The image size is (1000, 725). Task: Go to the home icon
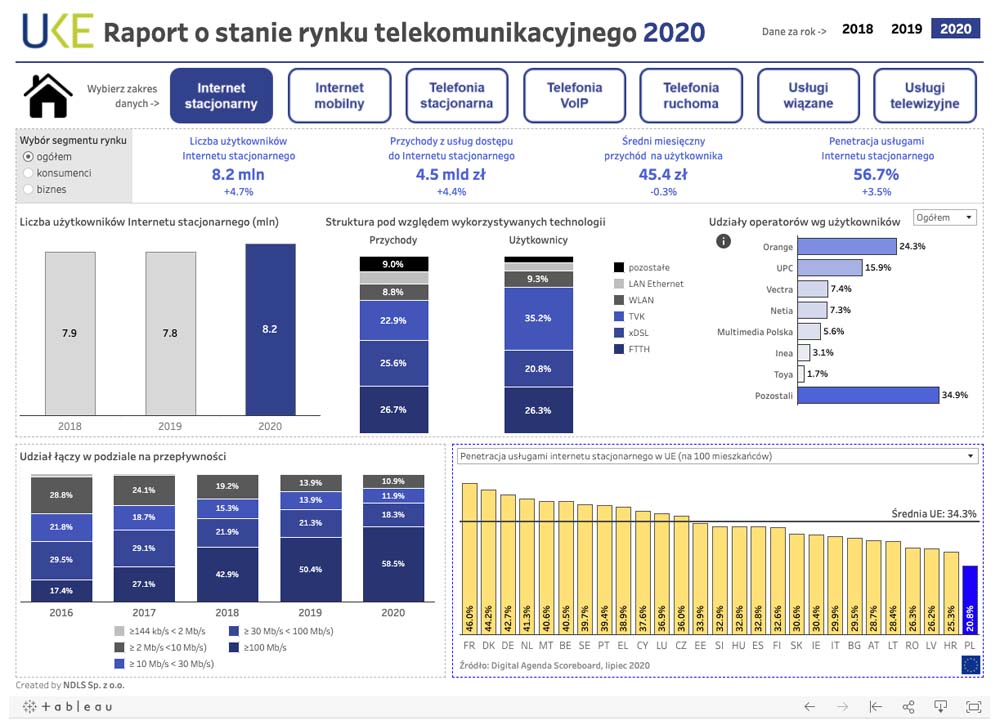48,96
